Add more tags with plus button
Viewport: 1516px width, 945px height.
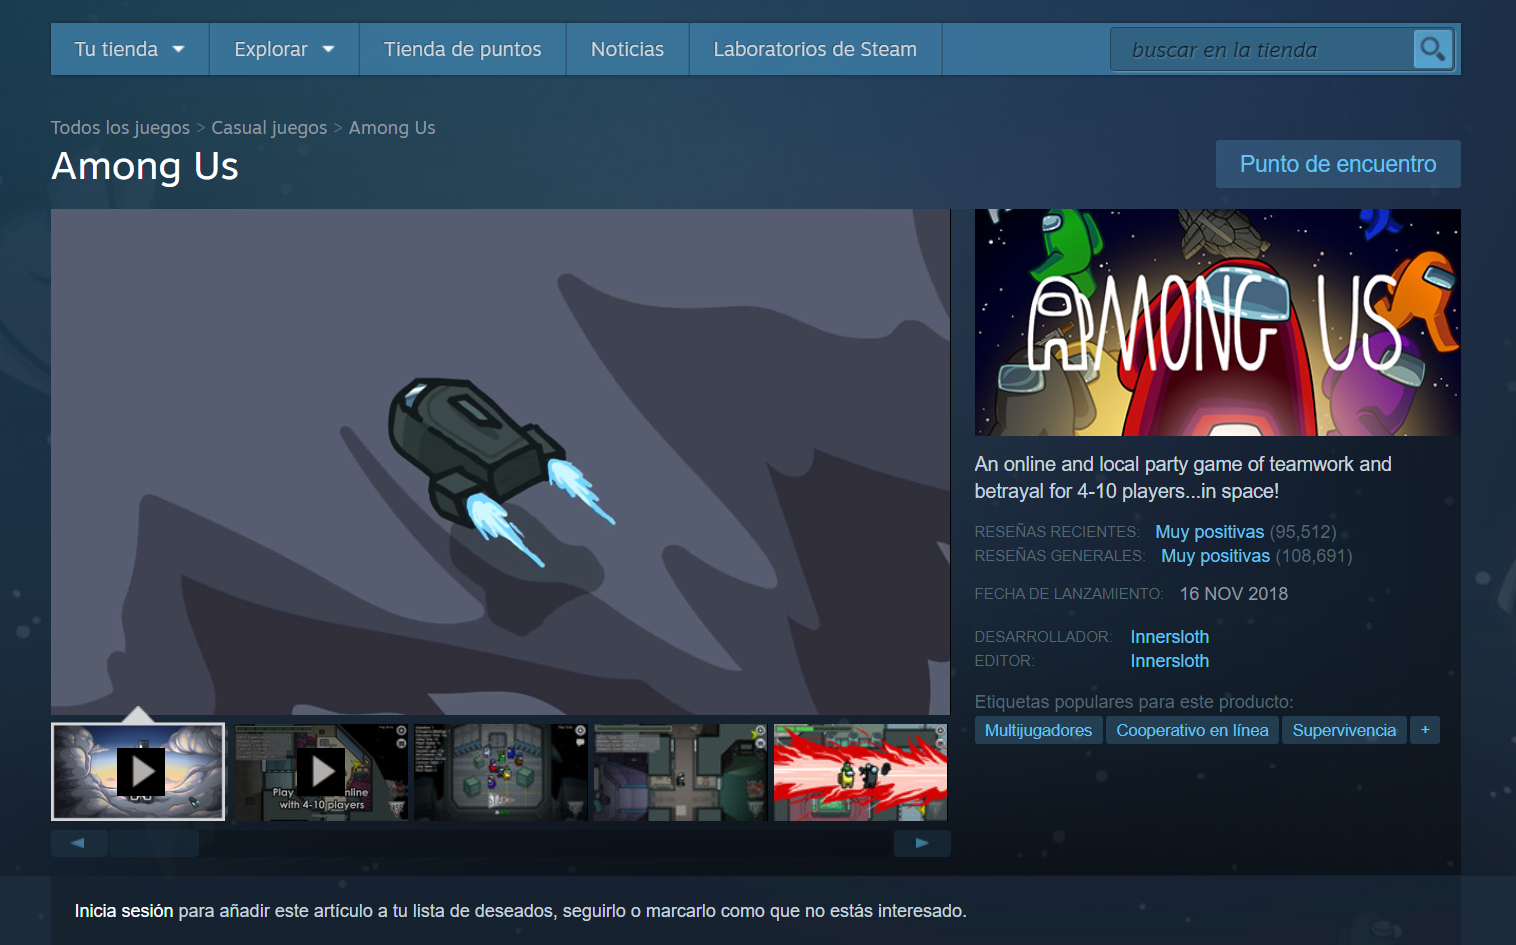click(1424, 730)
